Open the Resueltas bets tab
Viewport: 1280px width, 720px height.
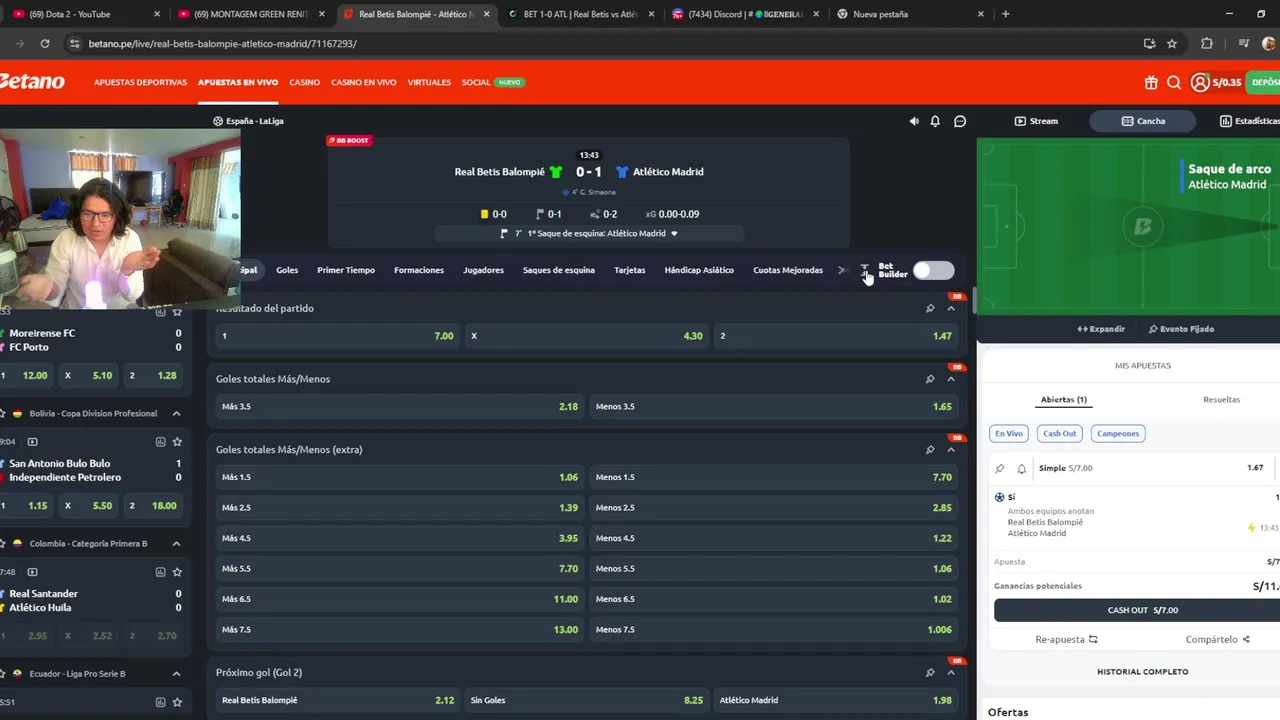pos(1221,400)
